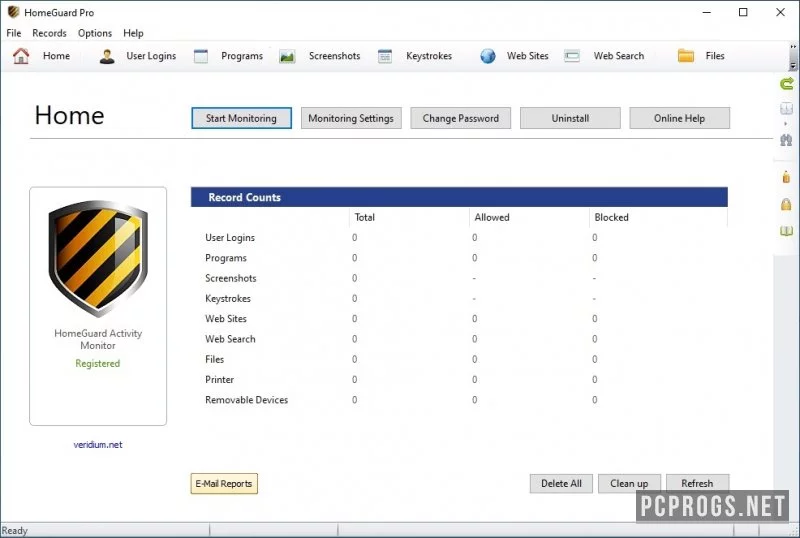The height and width of the screenshot is (538, 800).
Task: Select the Web Sites row label in table
Action: coord(226,319)
